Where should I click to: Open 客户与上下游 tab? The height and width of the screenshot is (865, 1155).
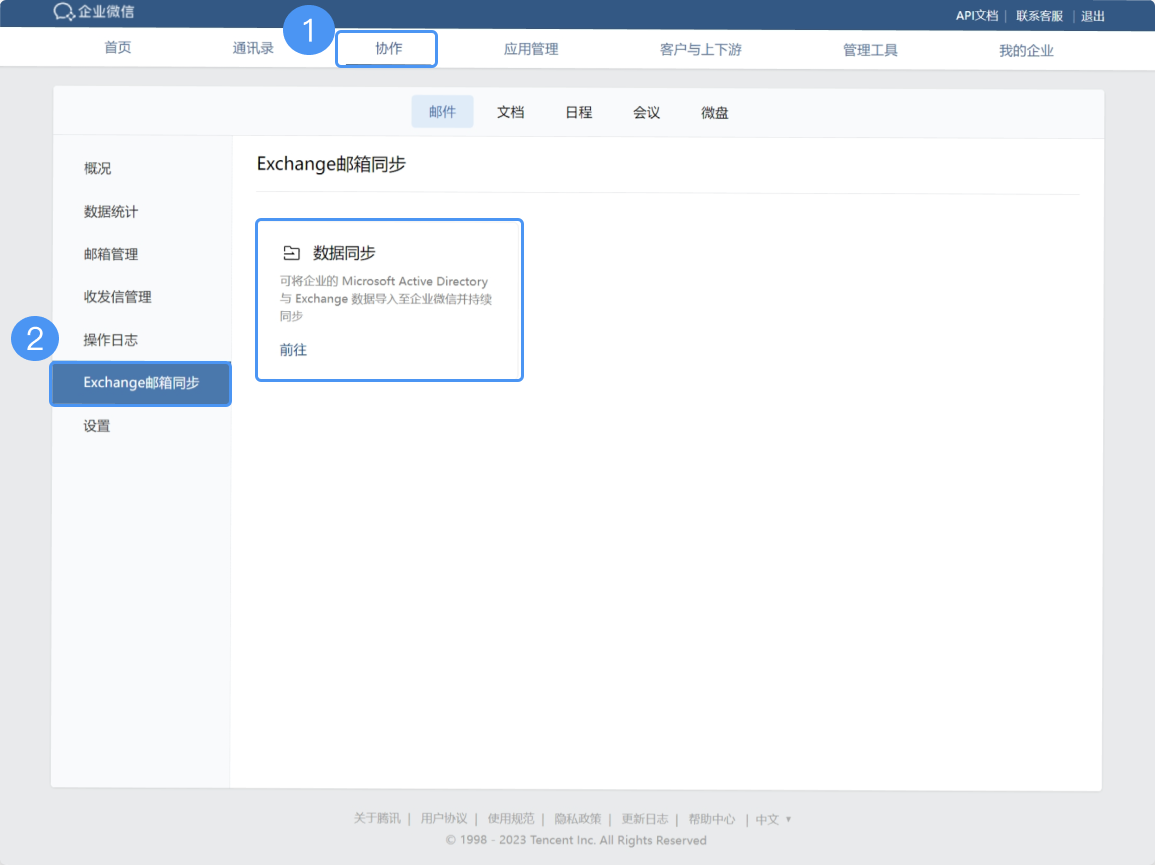point(701,50)
